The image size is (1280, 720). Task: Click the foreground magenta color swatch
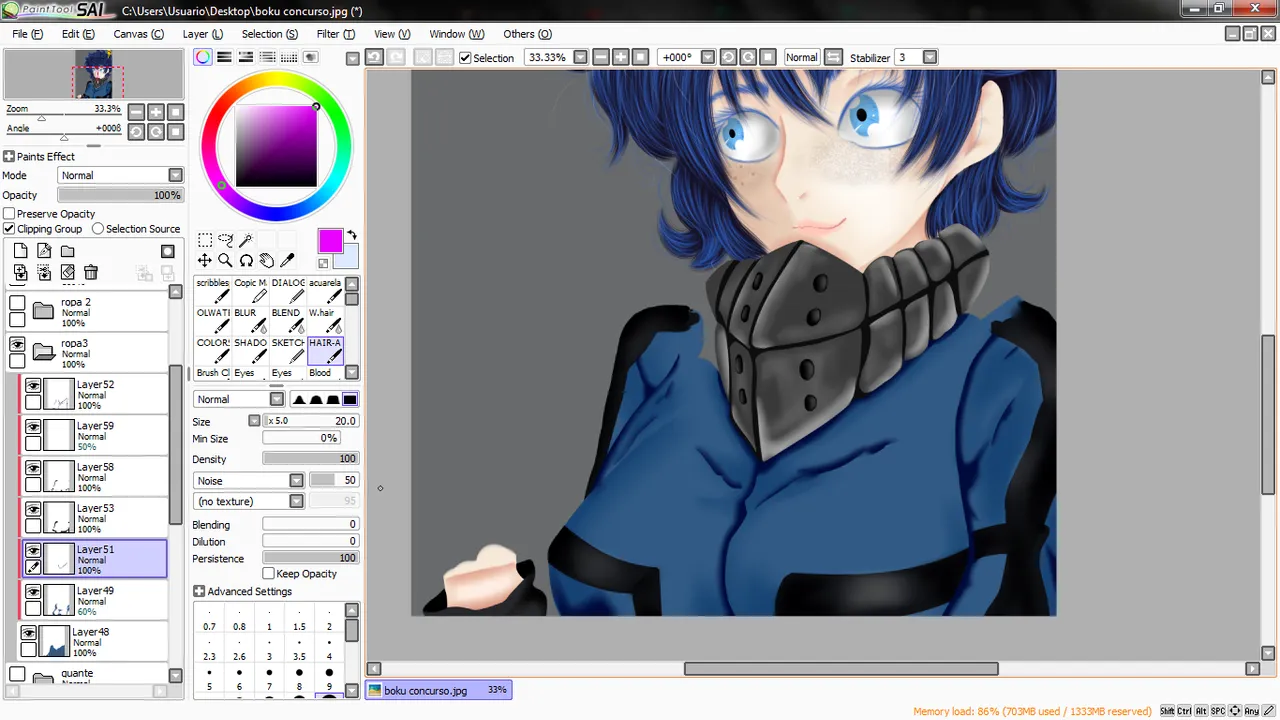point(330,241)
